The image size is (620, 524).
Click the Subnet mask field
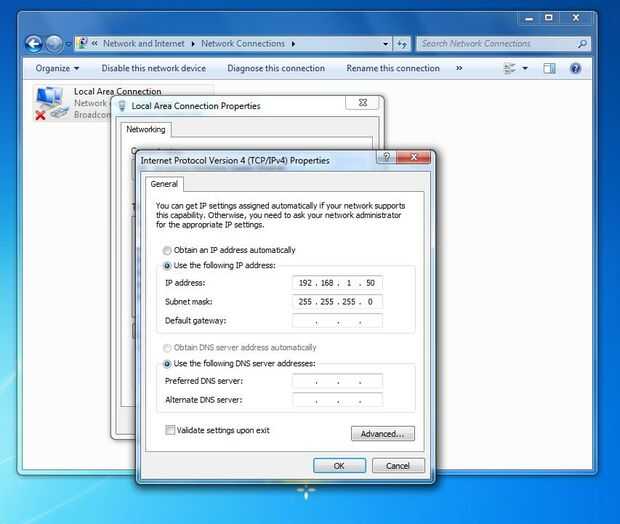337,302
